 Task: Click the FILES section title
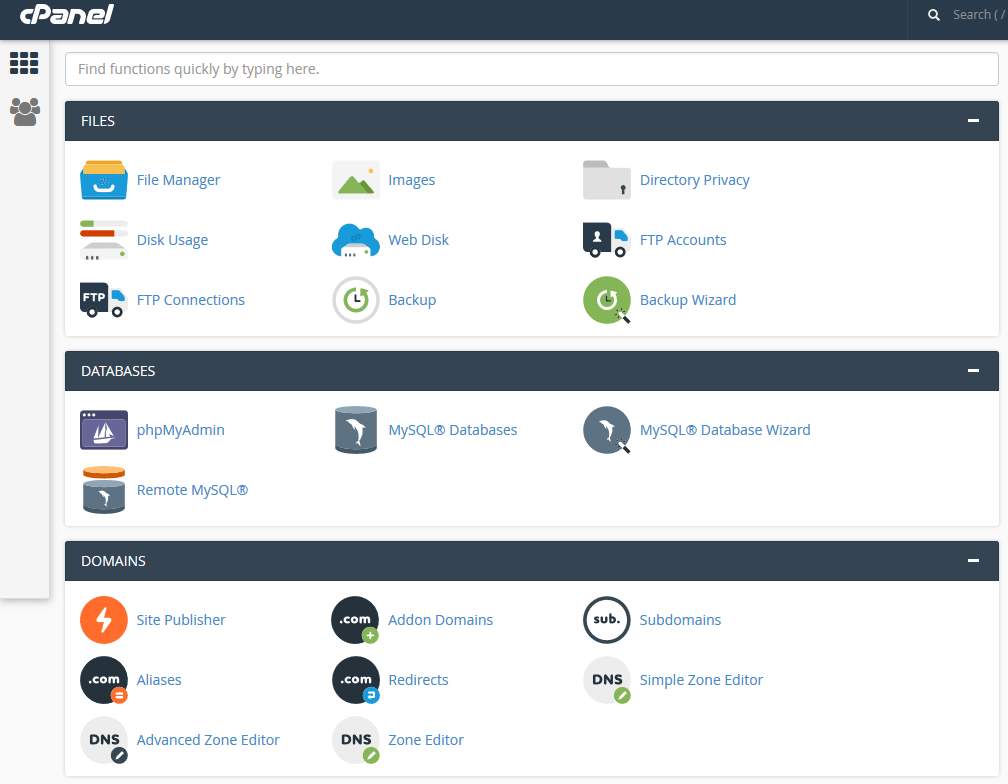98,121
